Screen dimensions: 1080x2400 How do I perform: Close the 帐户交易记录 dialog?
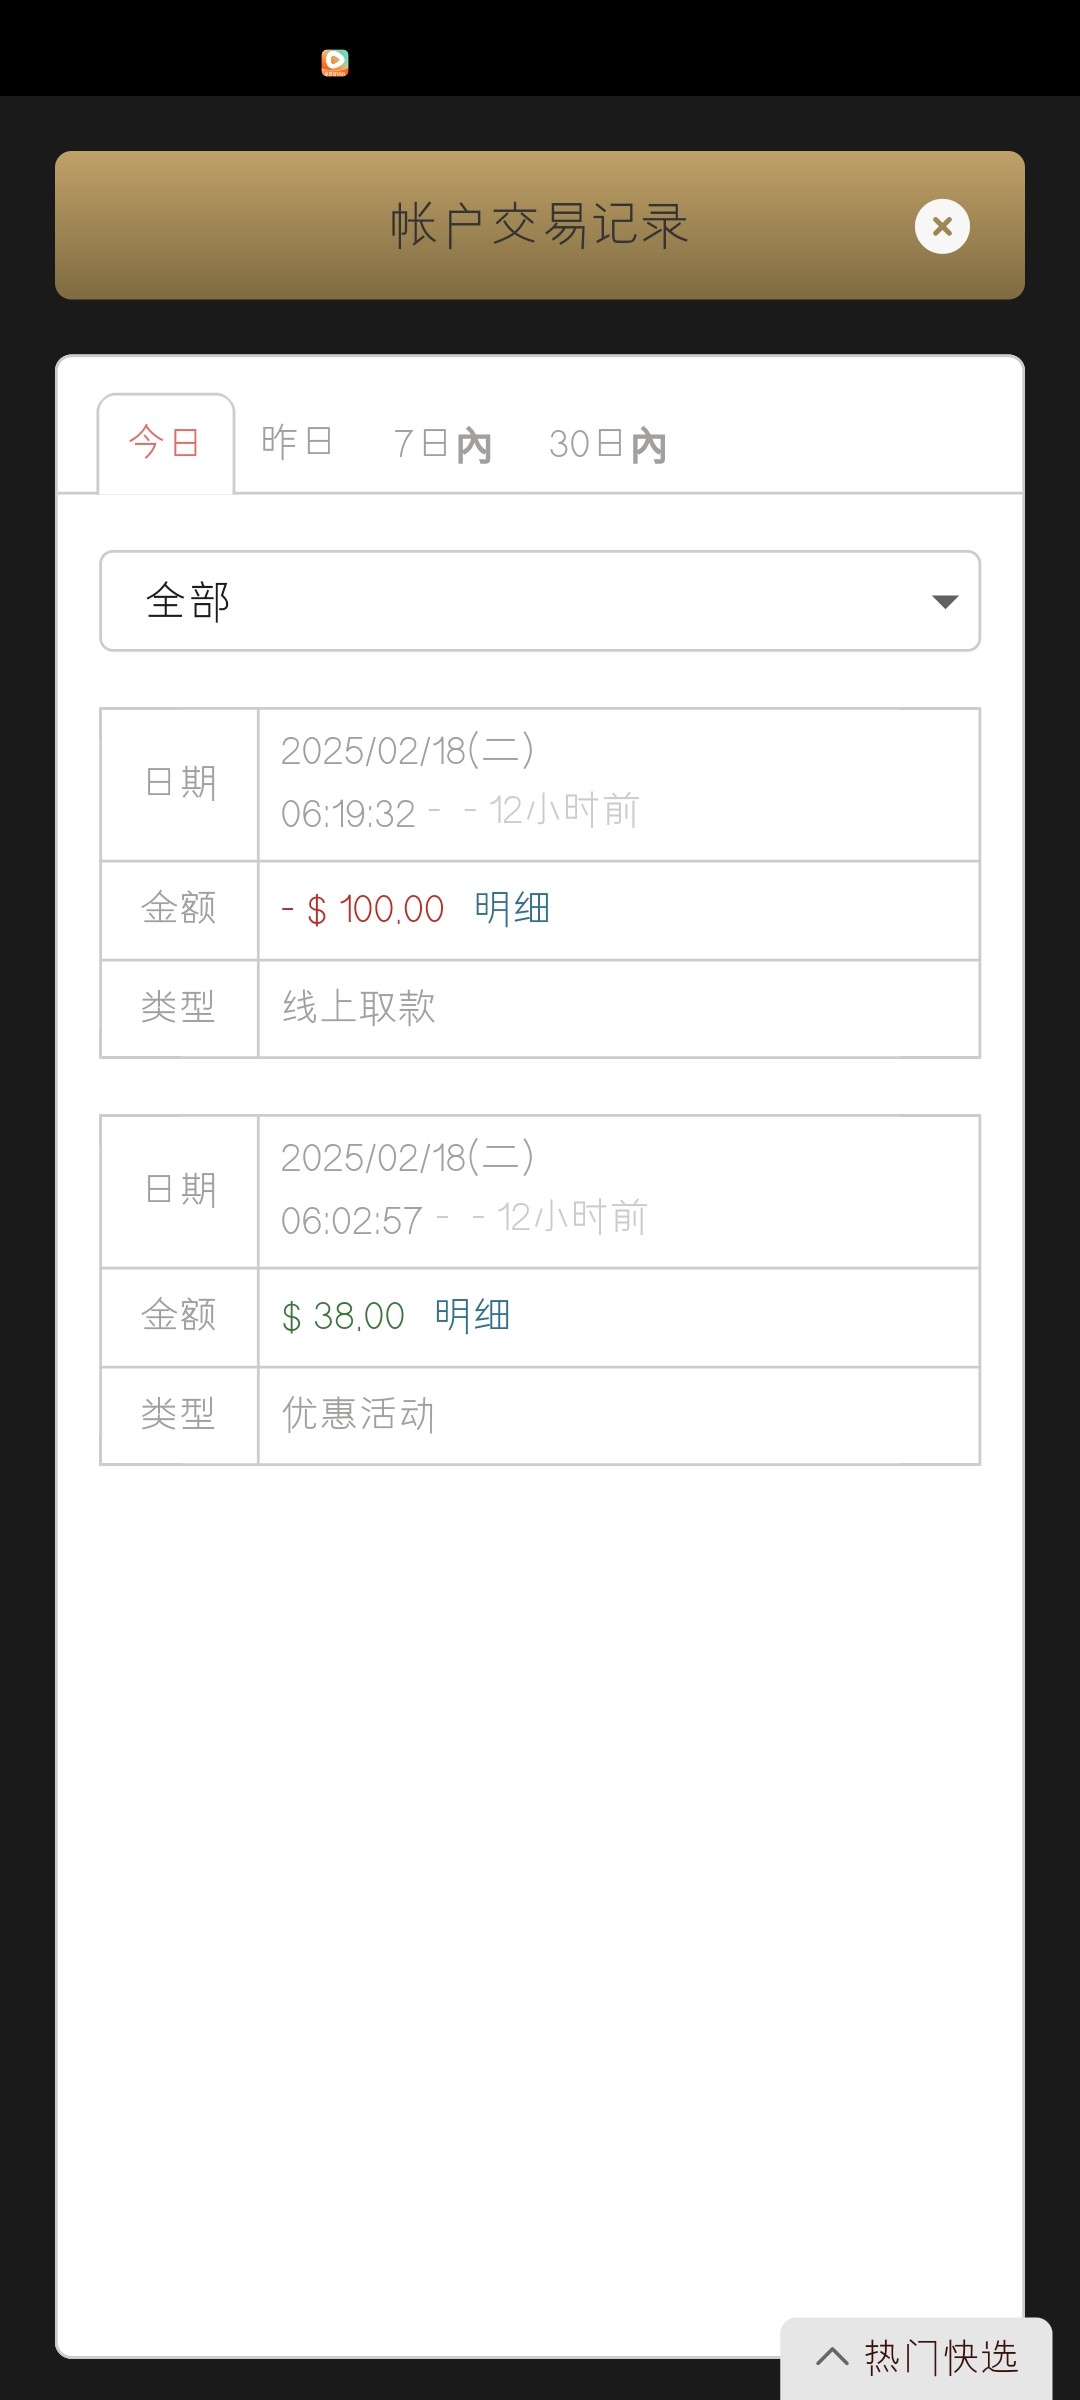942,227
